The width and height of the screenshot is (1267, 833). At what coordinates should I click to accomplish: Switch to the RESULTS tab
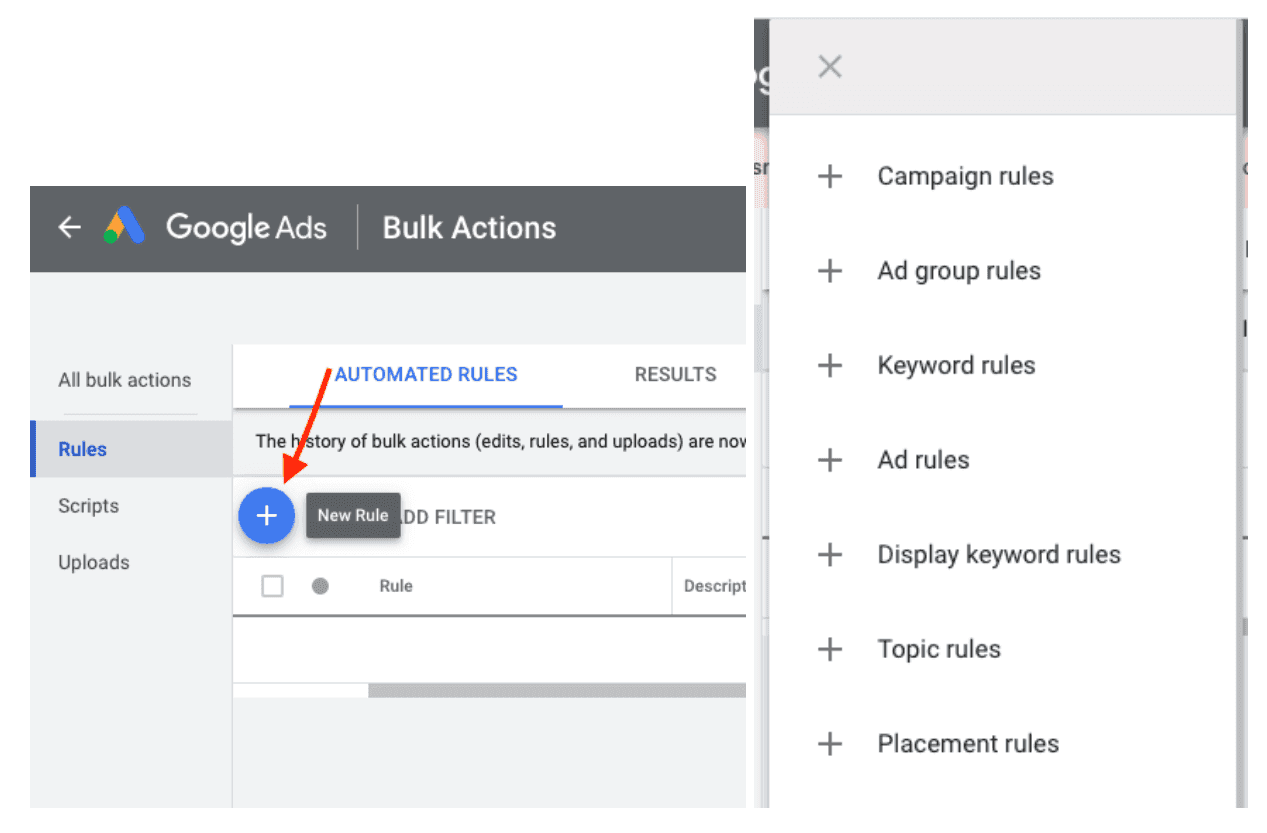tap(675, 374)
